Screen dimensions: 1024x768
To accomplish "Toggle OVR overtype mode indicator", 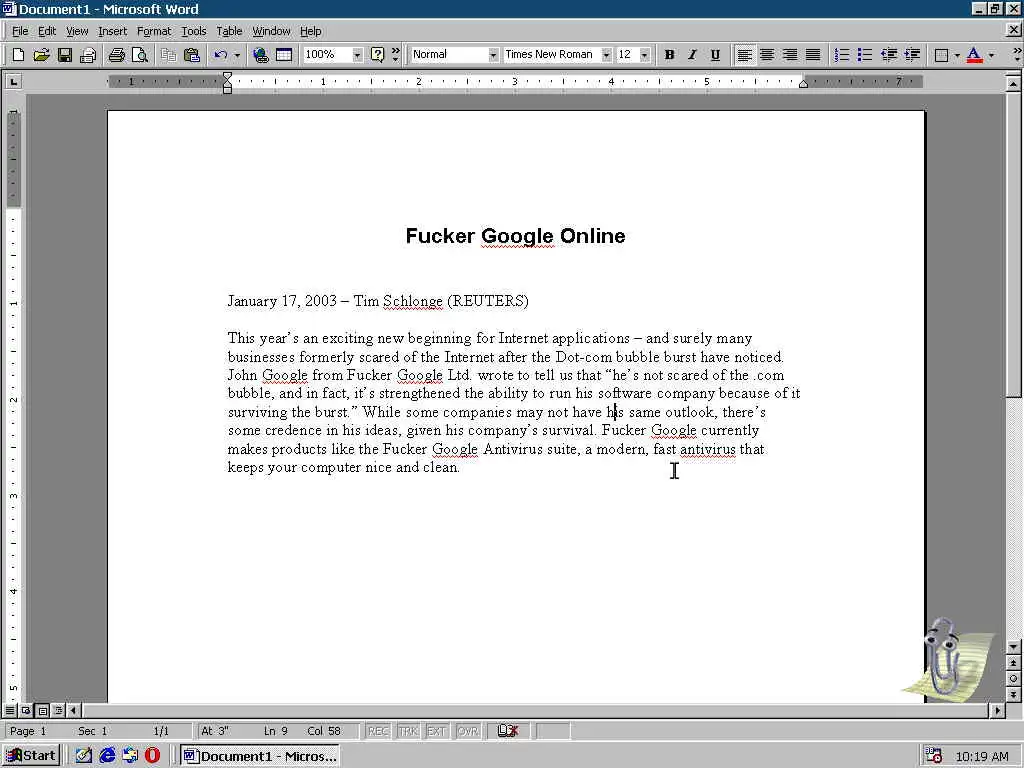I will [468, 731].
